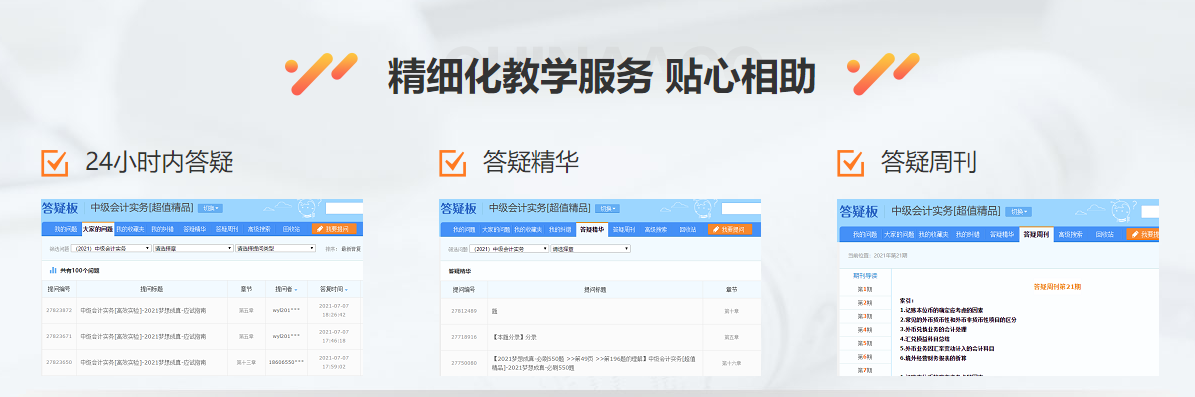Open 切换 dropdown in 24小时内答疑 panel
Screen dimensions: 1195x397
click(x=210, y=208)
